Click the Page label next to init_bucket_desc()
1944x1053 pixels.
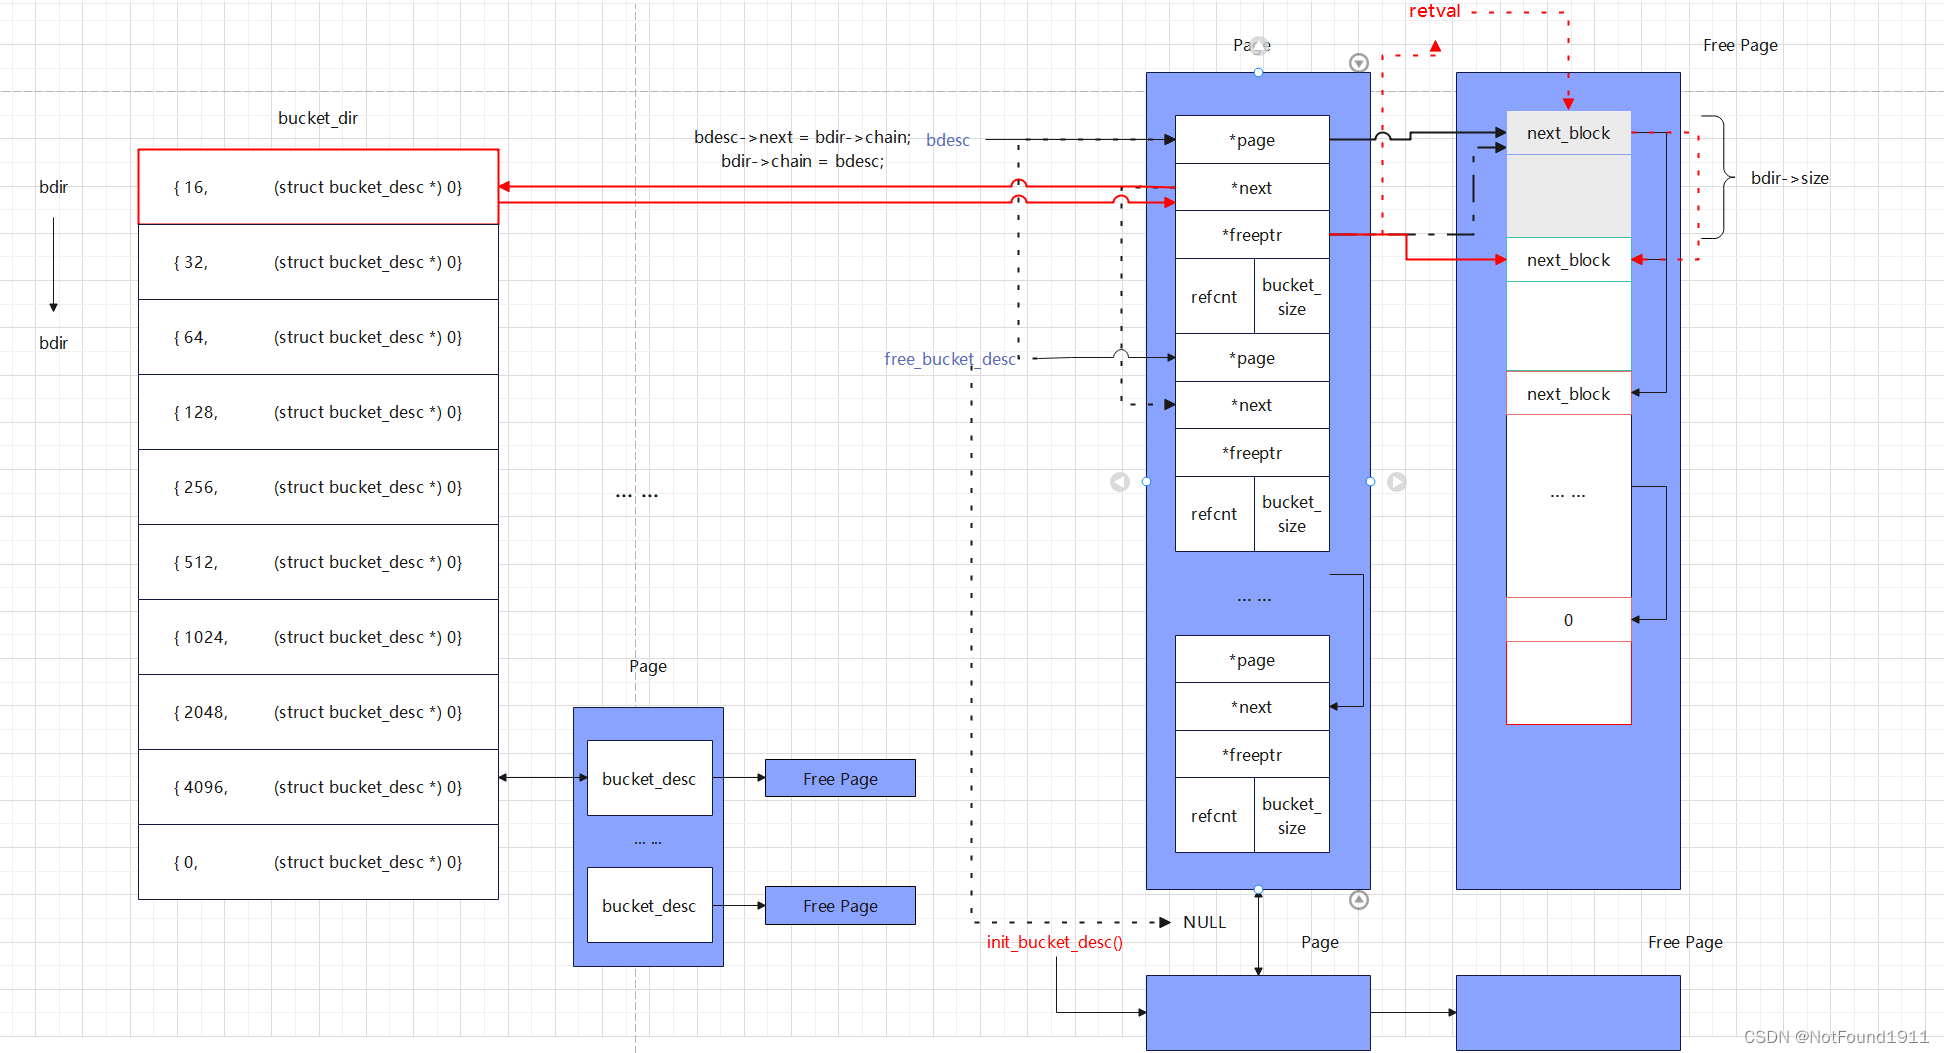click(x=1320, y=942)
